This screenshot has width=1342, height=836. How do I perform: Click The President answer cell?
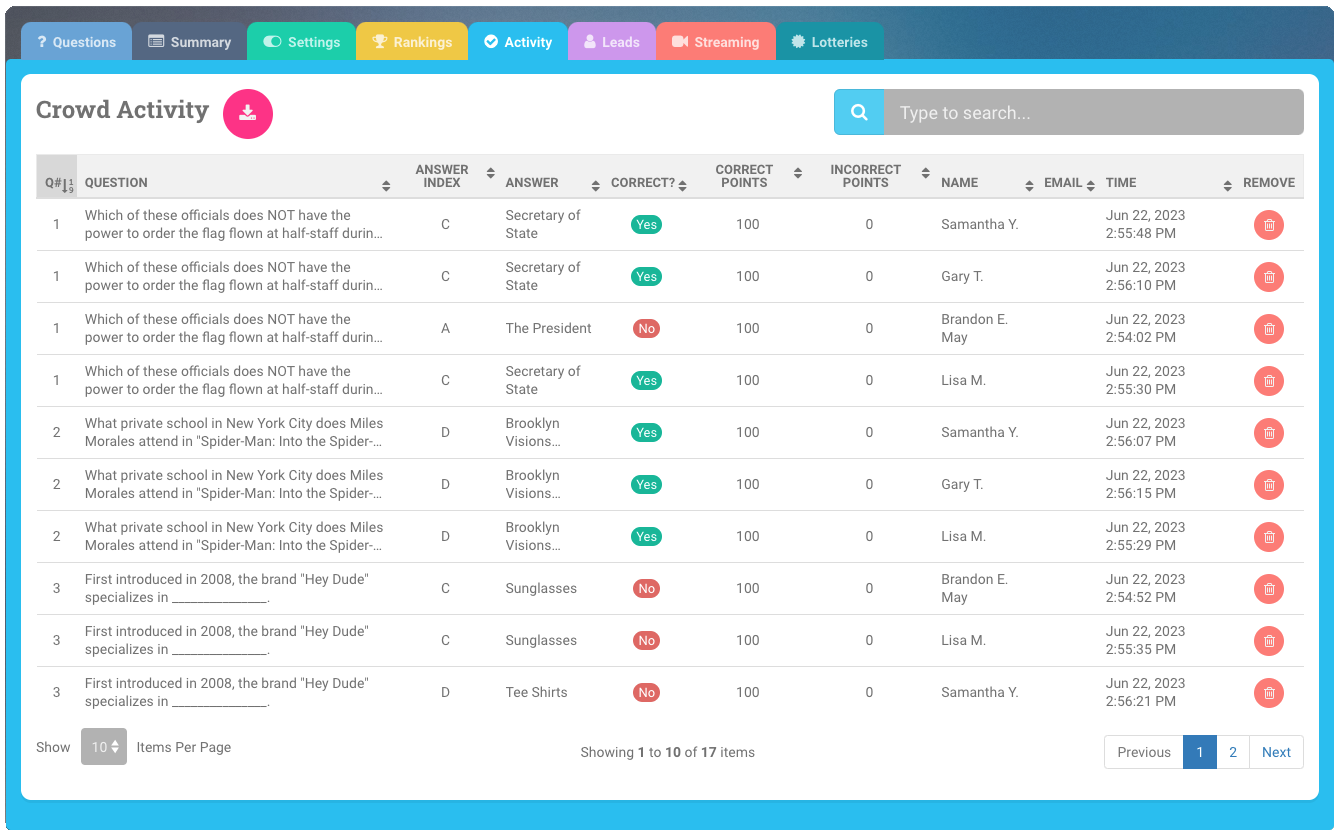coord(548,328)
